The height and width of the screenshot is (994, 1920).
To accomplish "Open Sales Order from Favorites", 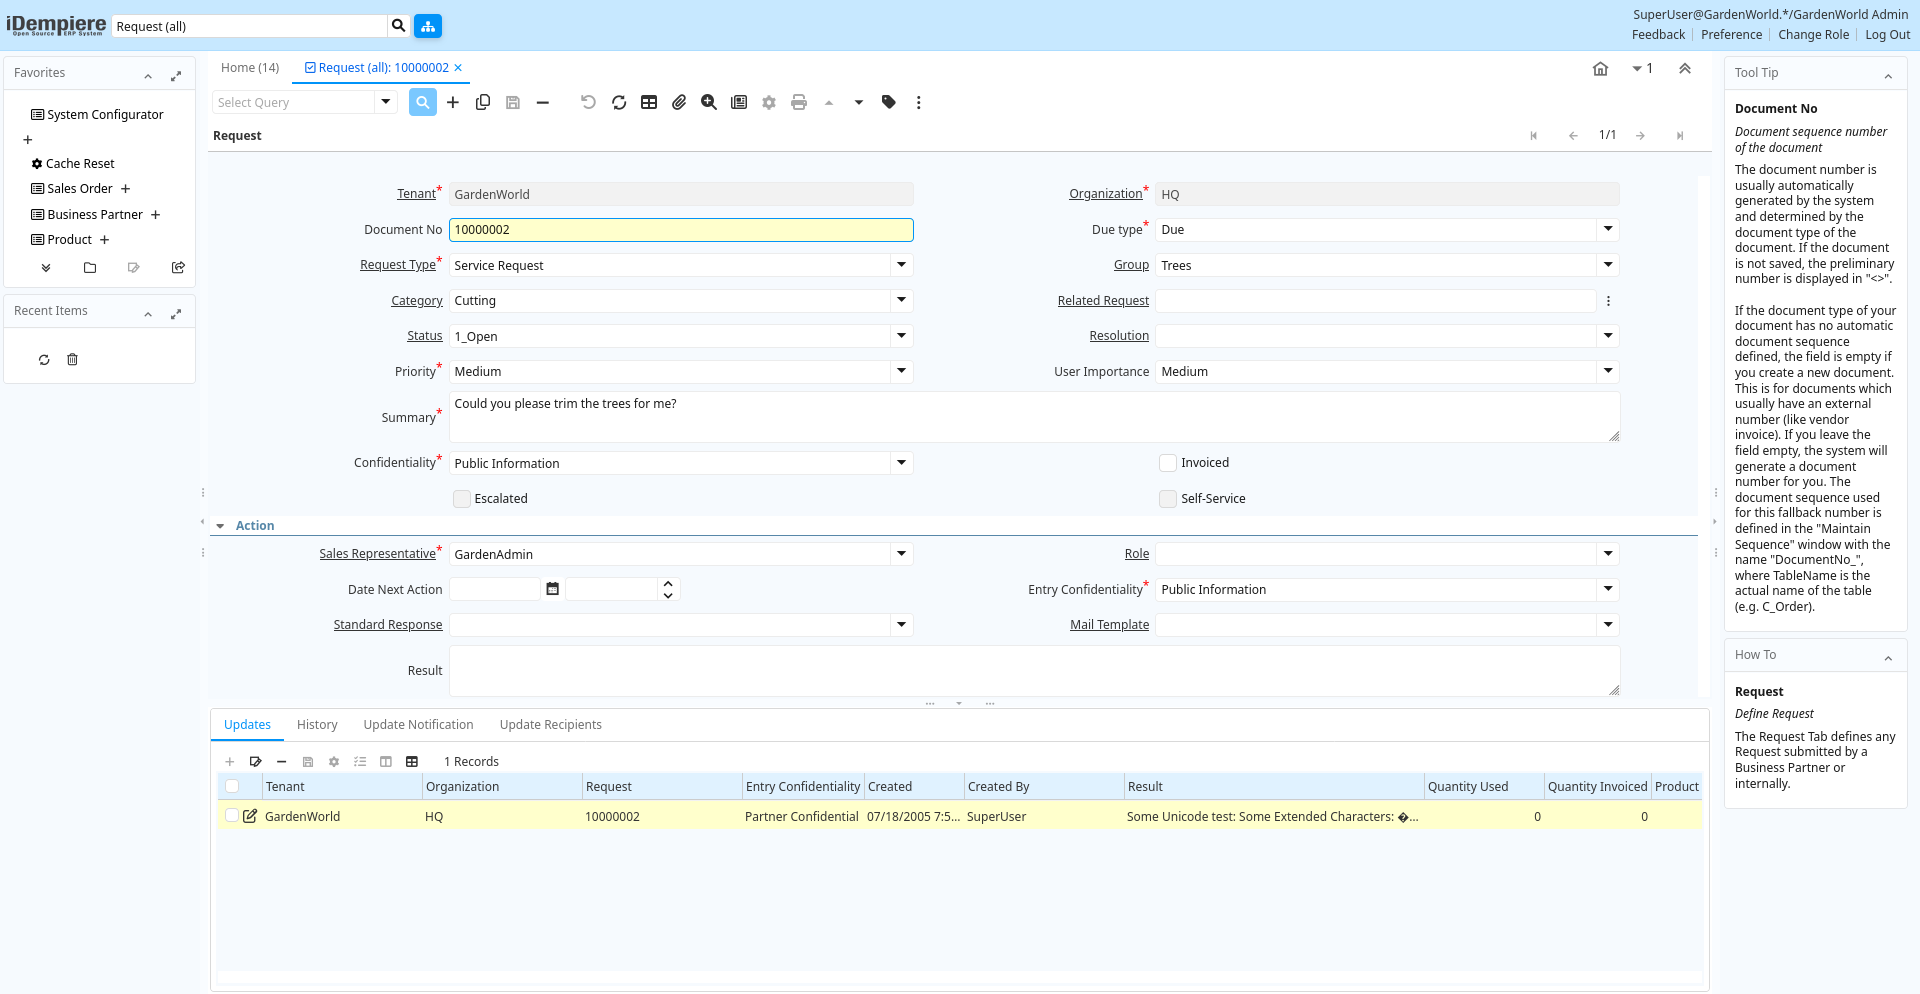I will click(80, 189).
